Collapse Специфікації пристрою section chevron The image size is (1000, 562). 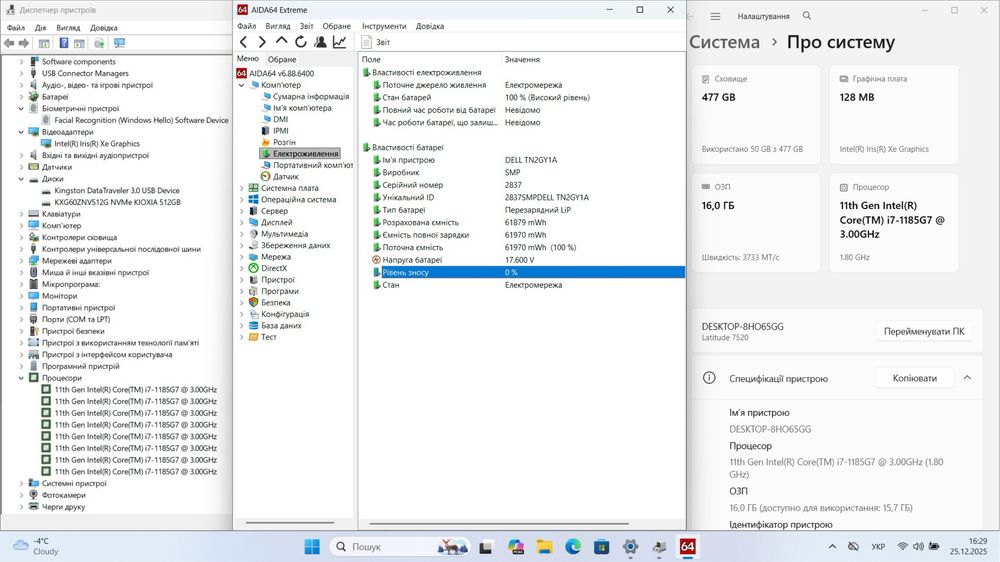tap(967, 378)
